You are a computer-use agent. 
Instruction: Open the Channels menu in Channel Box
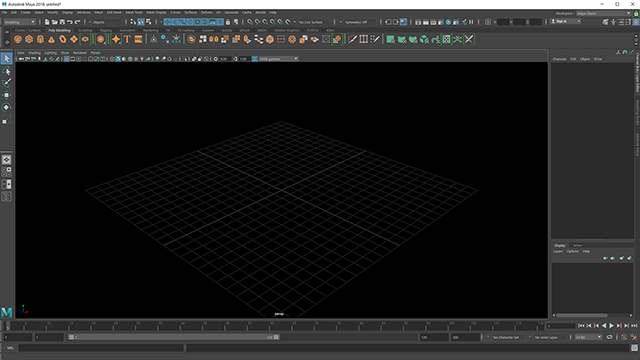coord(559,59)
